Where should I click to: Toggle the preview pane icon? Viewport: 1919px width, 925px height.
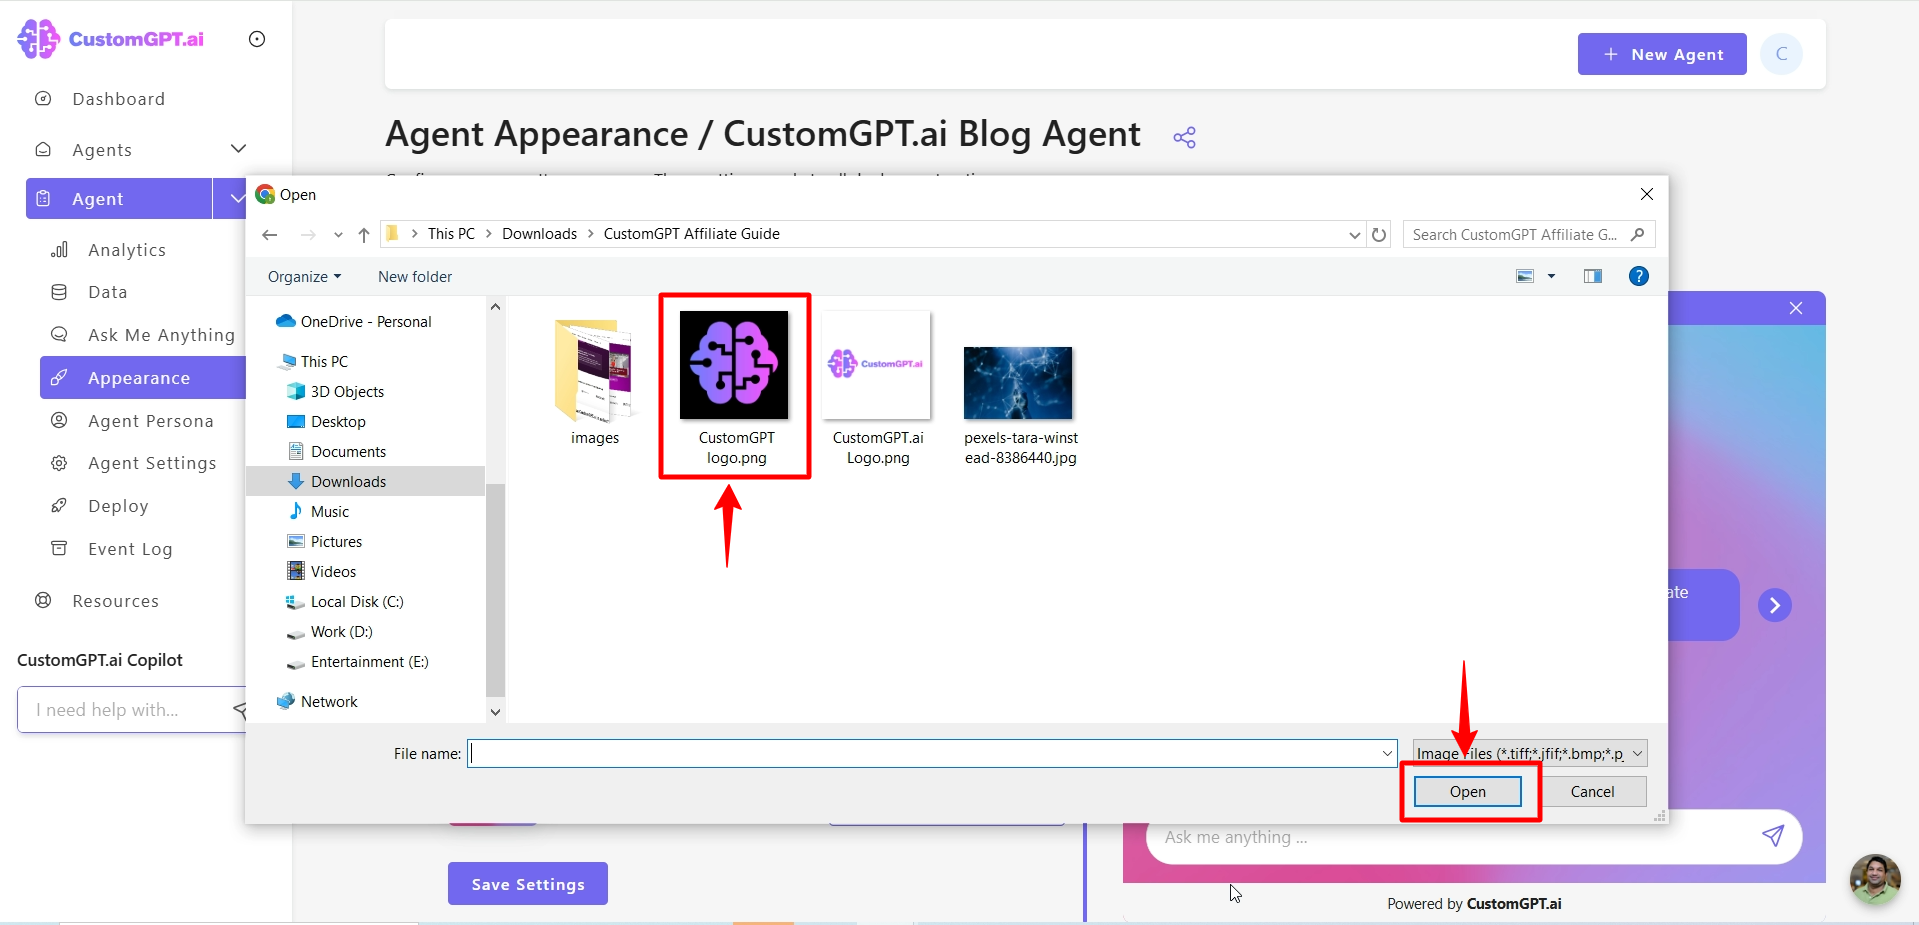1593,276
